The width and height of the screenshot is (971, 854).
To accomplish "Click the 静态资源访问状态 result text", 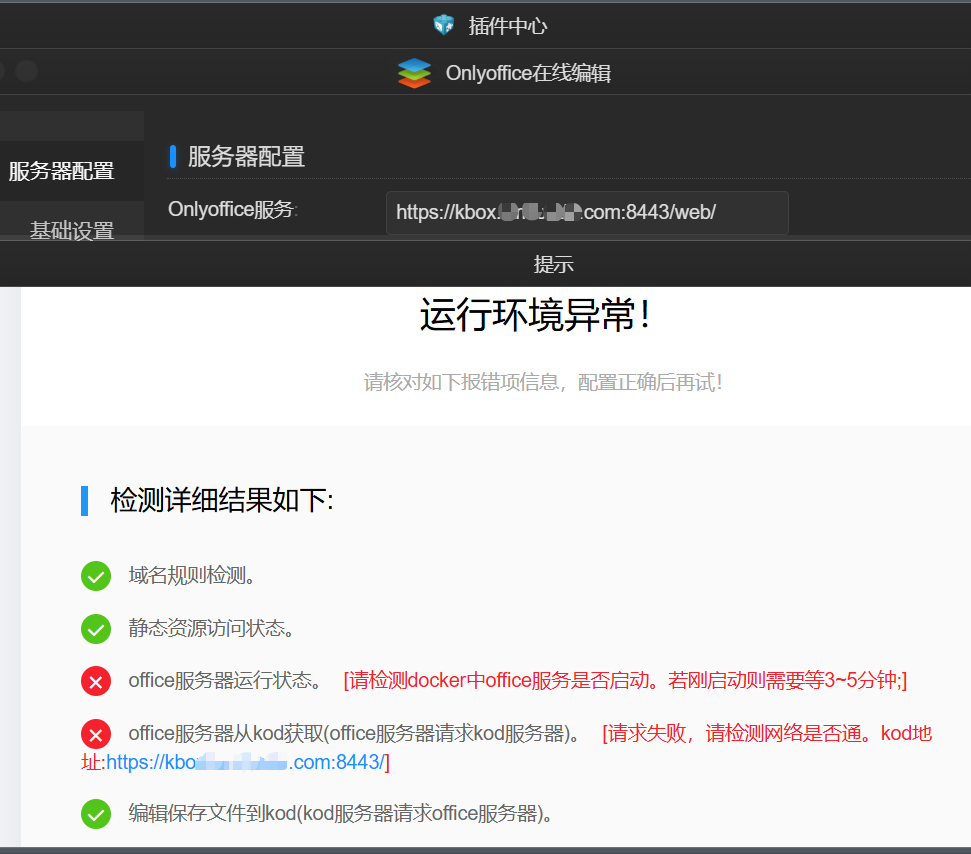I will [211, 628].
